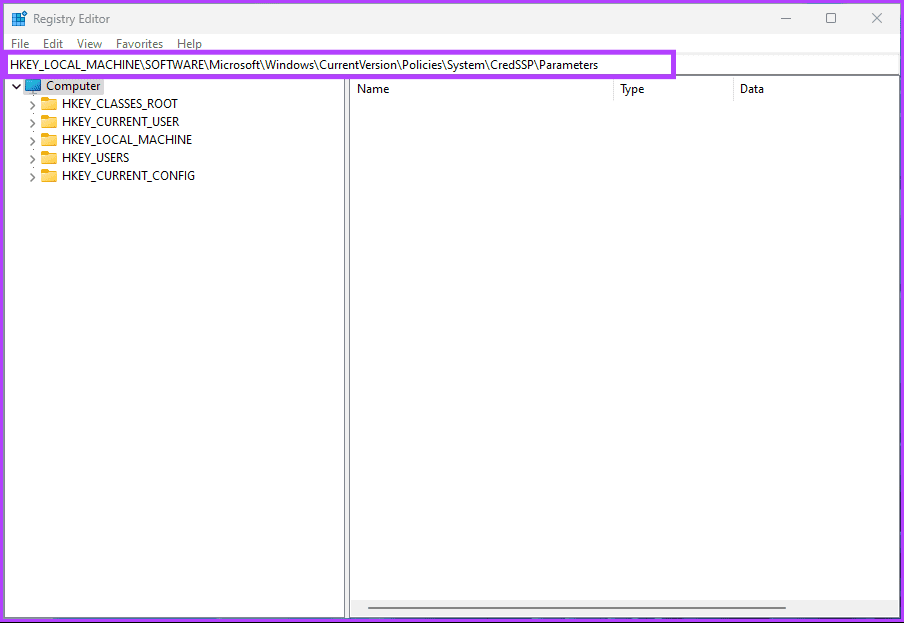This screenshot has width=904, height=623.
Task: Click the HKEY_USERS folder icon
Action: pos(49,158)
